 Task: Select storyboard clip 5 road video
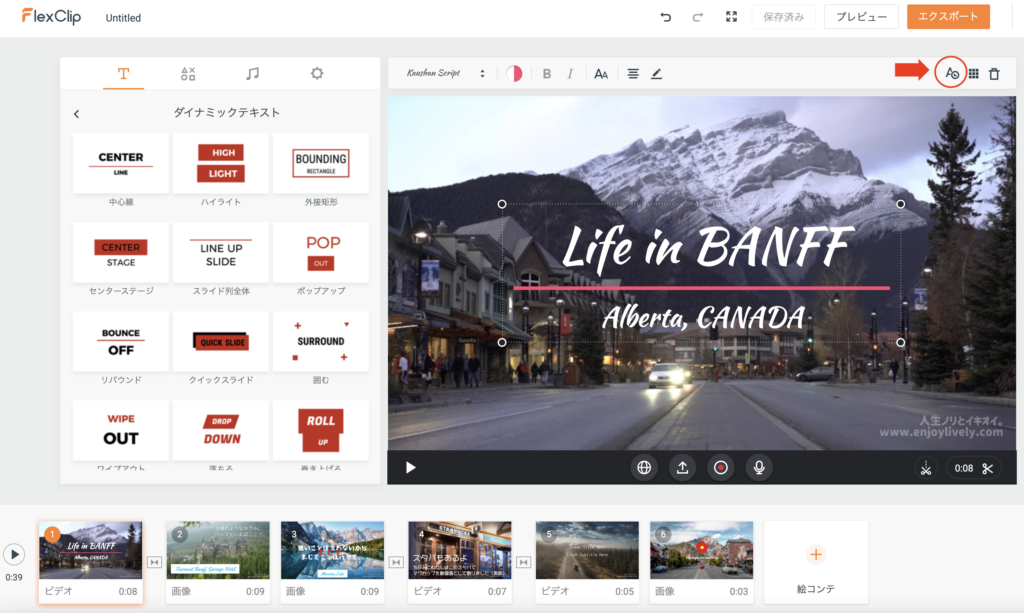tap(587, 562)
